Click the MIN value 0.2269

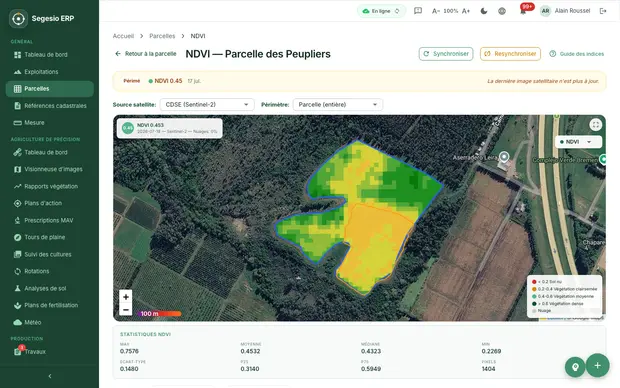click(491, 351)
